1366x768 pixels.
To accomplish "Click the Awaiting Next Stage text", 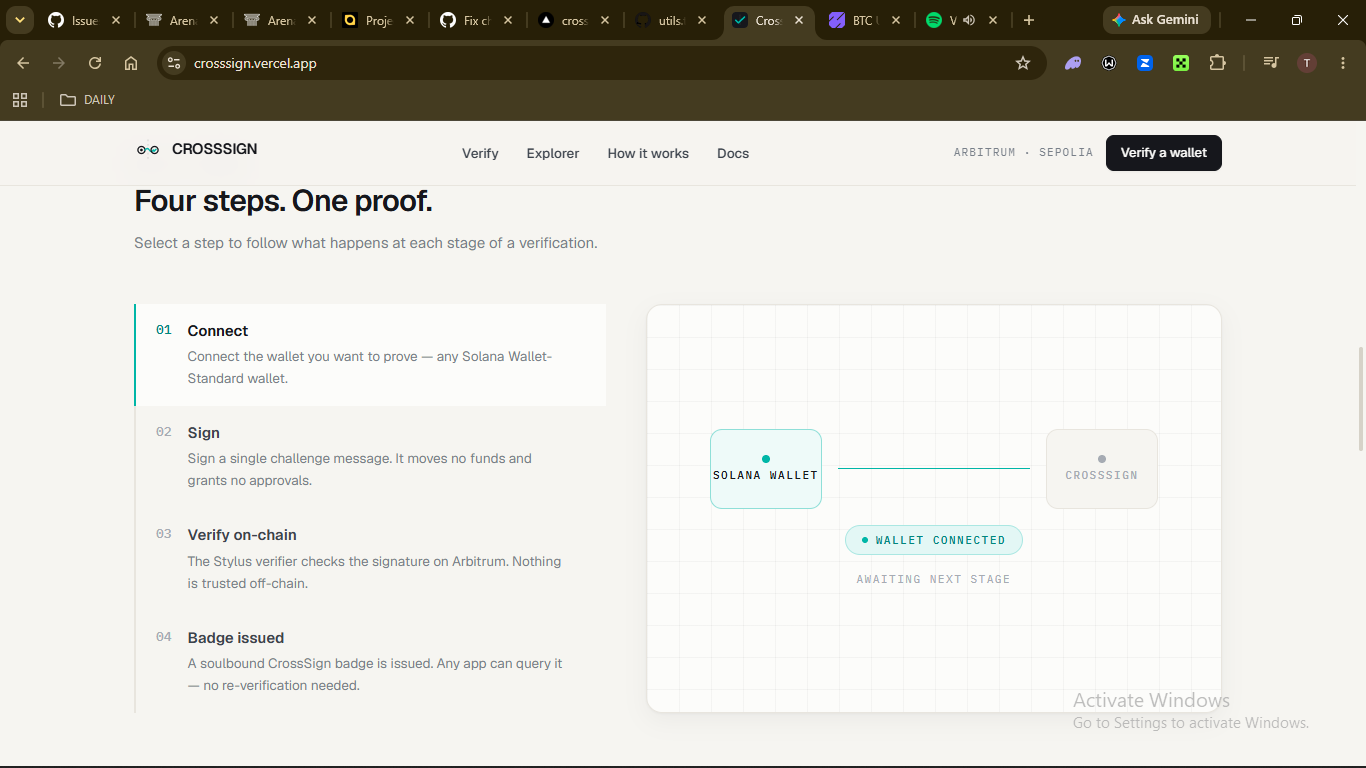I will [x=934, y=579].
